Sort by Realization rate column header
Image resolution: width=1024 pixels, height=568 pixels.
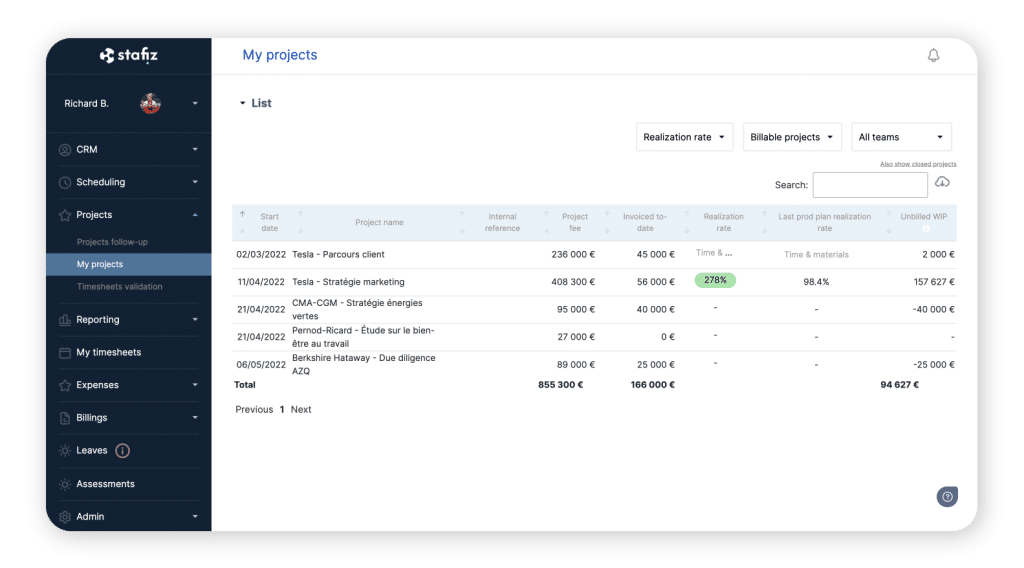pos(723,223)
